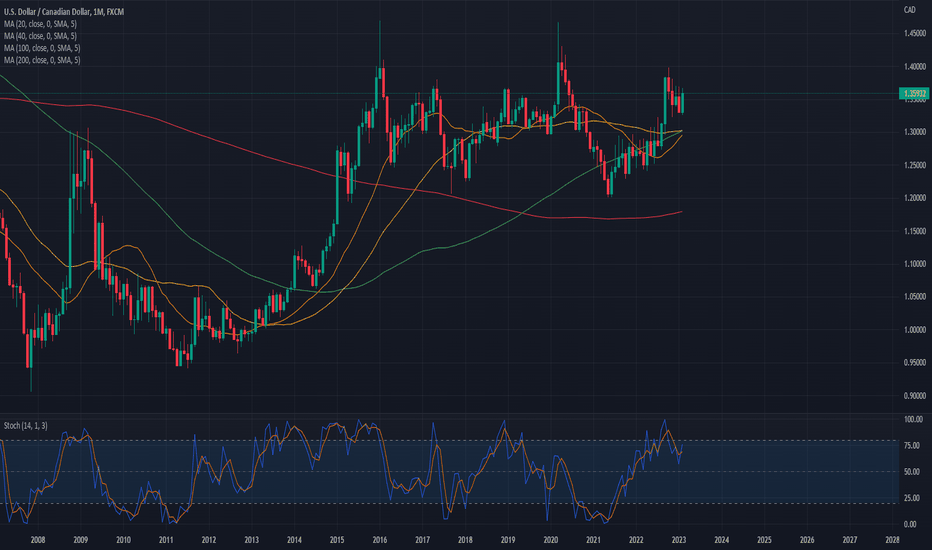Screen dimensions: 932x550
Task: Click the 0.00 stochastic scale label
Action: 910,524
